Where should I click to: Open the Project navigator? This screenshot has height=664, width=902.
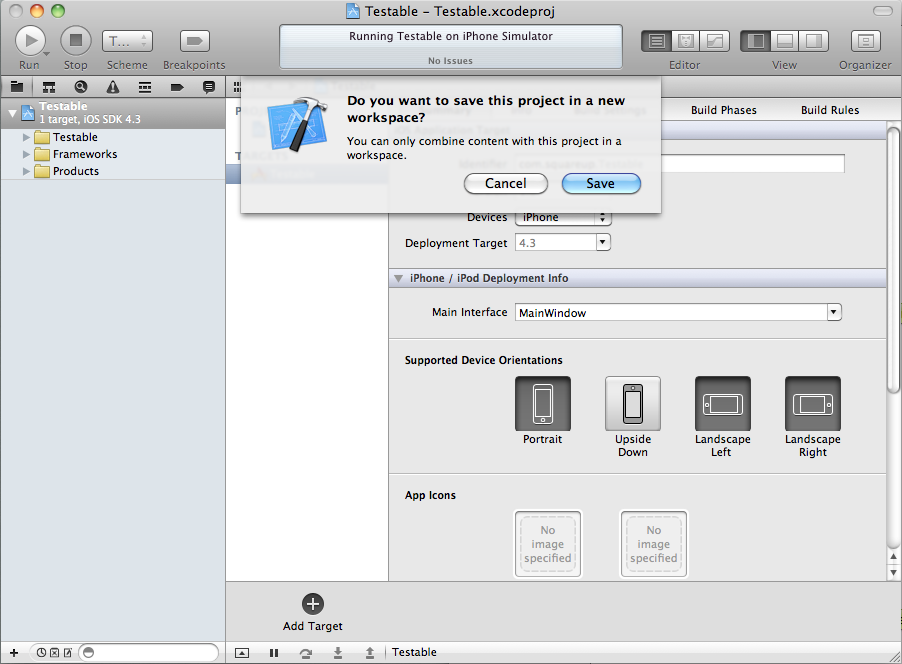pyautogui.click(x=17, y=87)
